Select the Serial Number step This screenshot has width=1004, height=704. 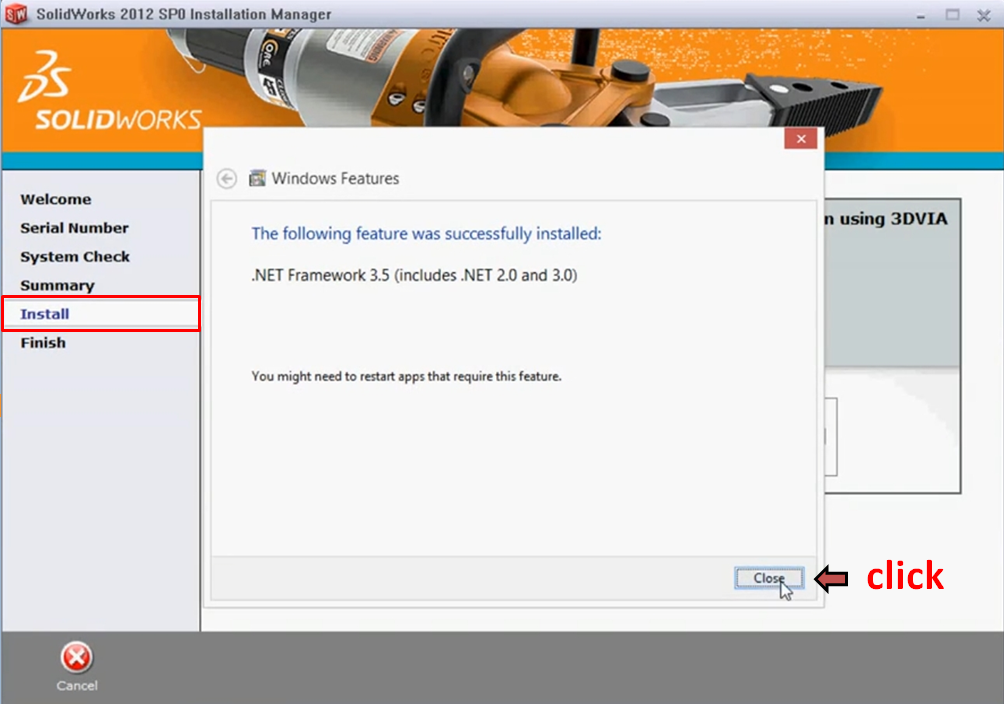tap(74, 228)
